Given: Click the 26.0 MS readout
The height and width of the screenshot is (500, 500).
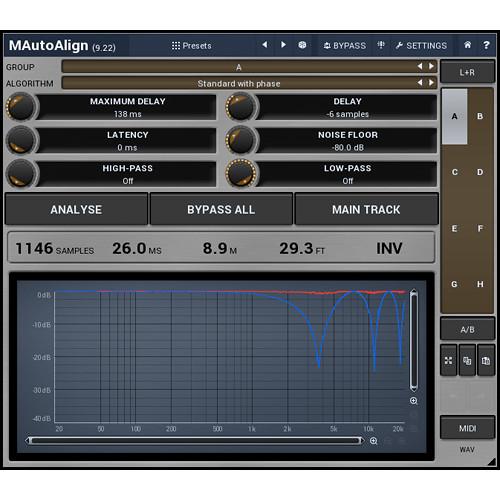Looking at the screenshot, I should click(137, 249).
